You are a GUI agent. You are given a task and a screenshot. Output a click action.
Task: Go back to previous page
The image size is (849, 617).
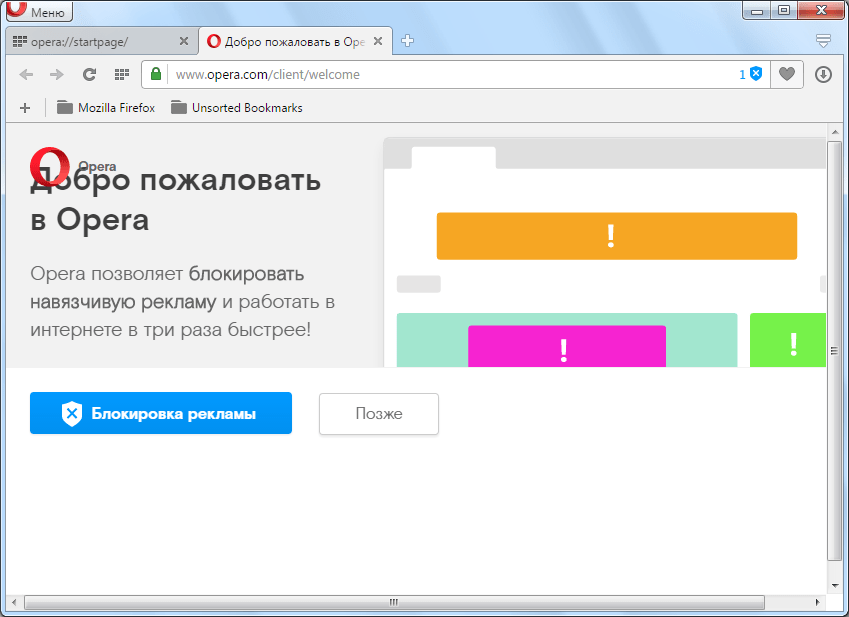point(27,74)
